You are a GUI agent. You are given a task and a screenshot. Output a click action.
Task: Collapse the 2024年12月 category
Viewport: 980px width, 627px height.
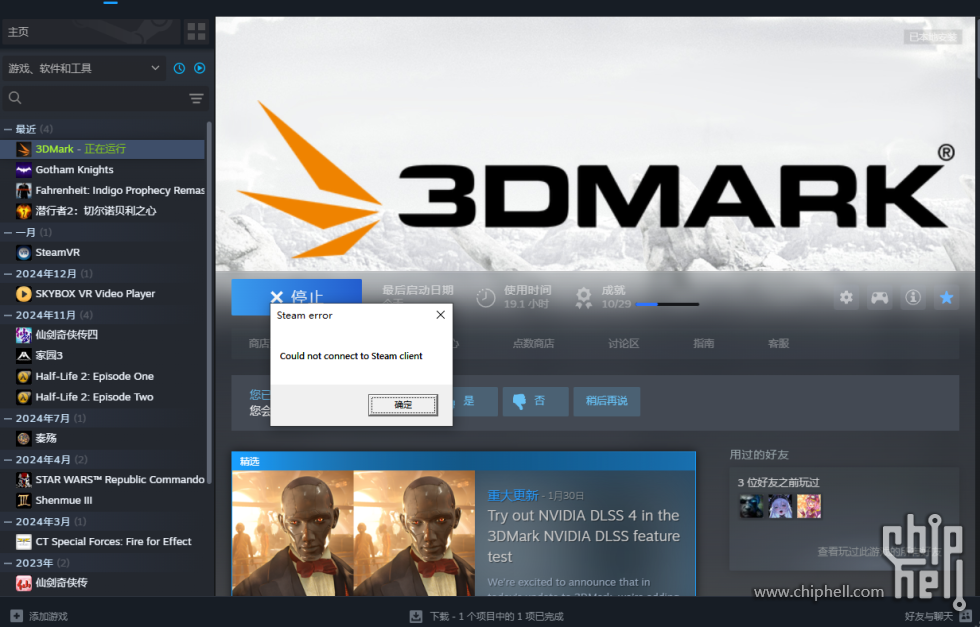tap(8, 274)
